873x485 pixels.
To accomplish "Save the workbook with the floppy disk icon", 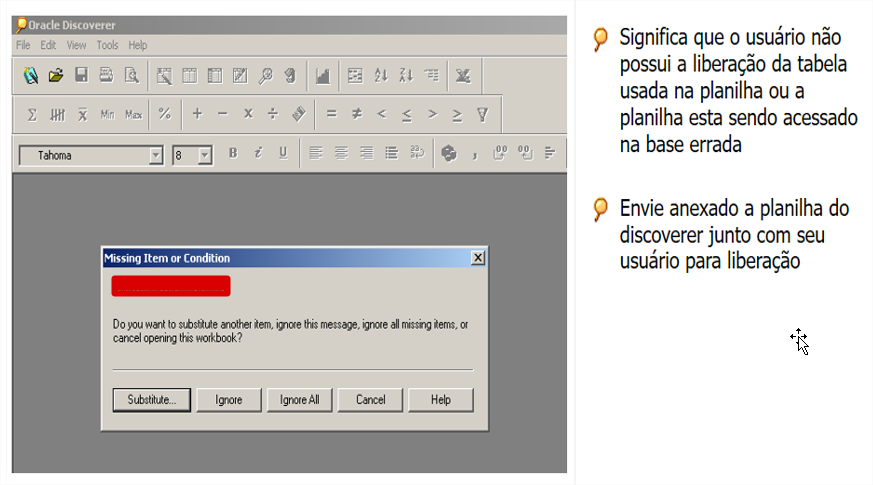I will [x=81, y=75].
